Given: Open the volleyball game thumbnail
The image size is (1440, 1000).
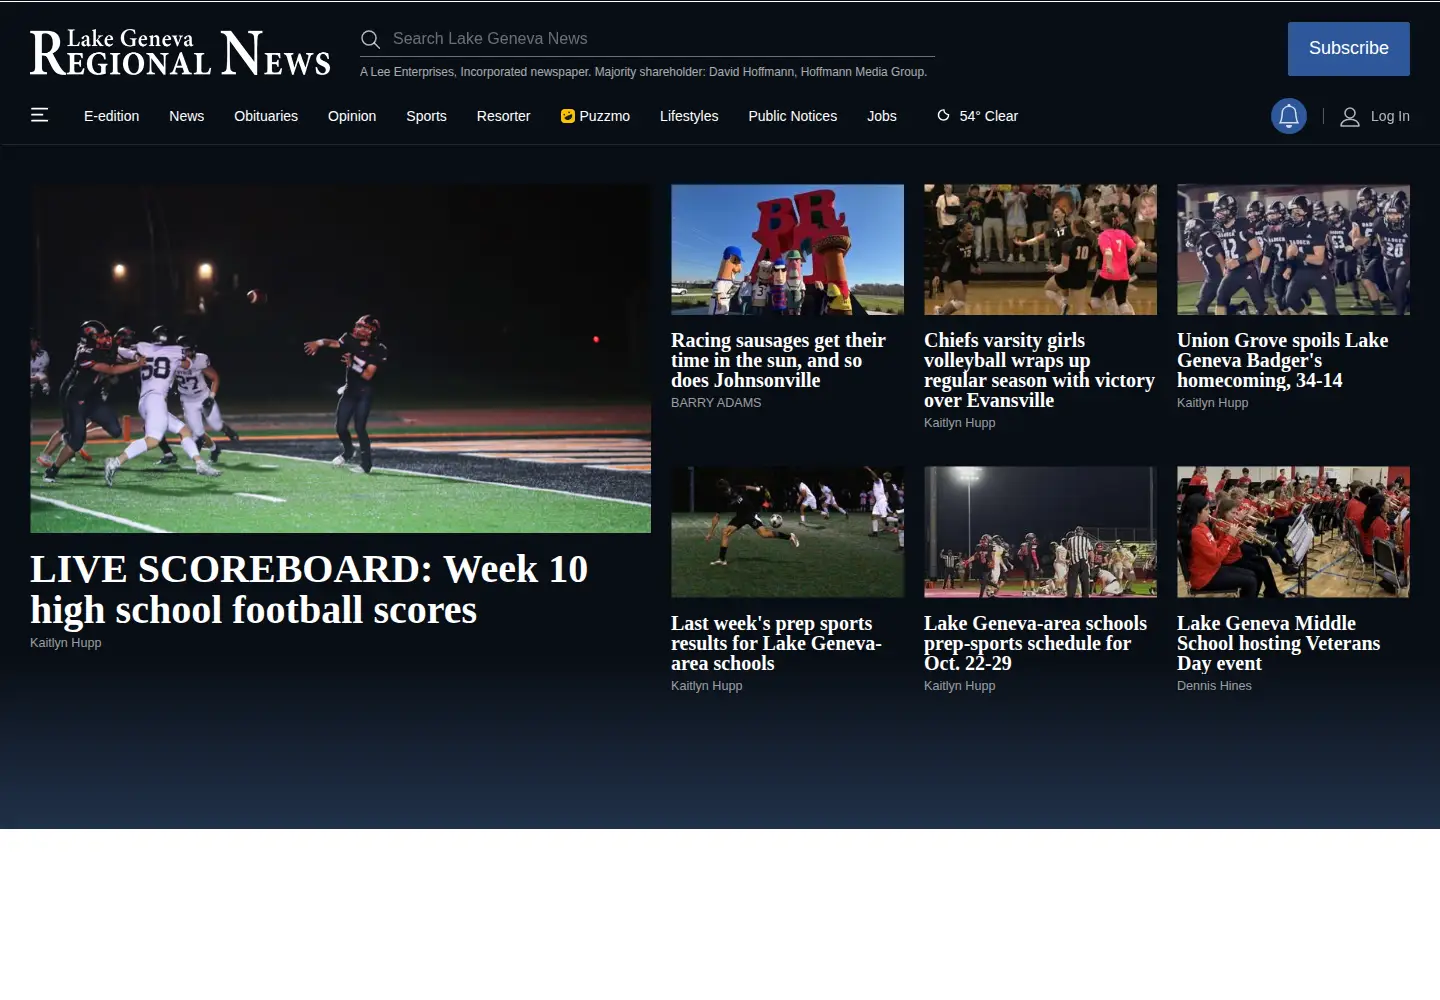Looking at the screenshot, I should coord(1040,250).
